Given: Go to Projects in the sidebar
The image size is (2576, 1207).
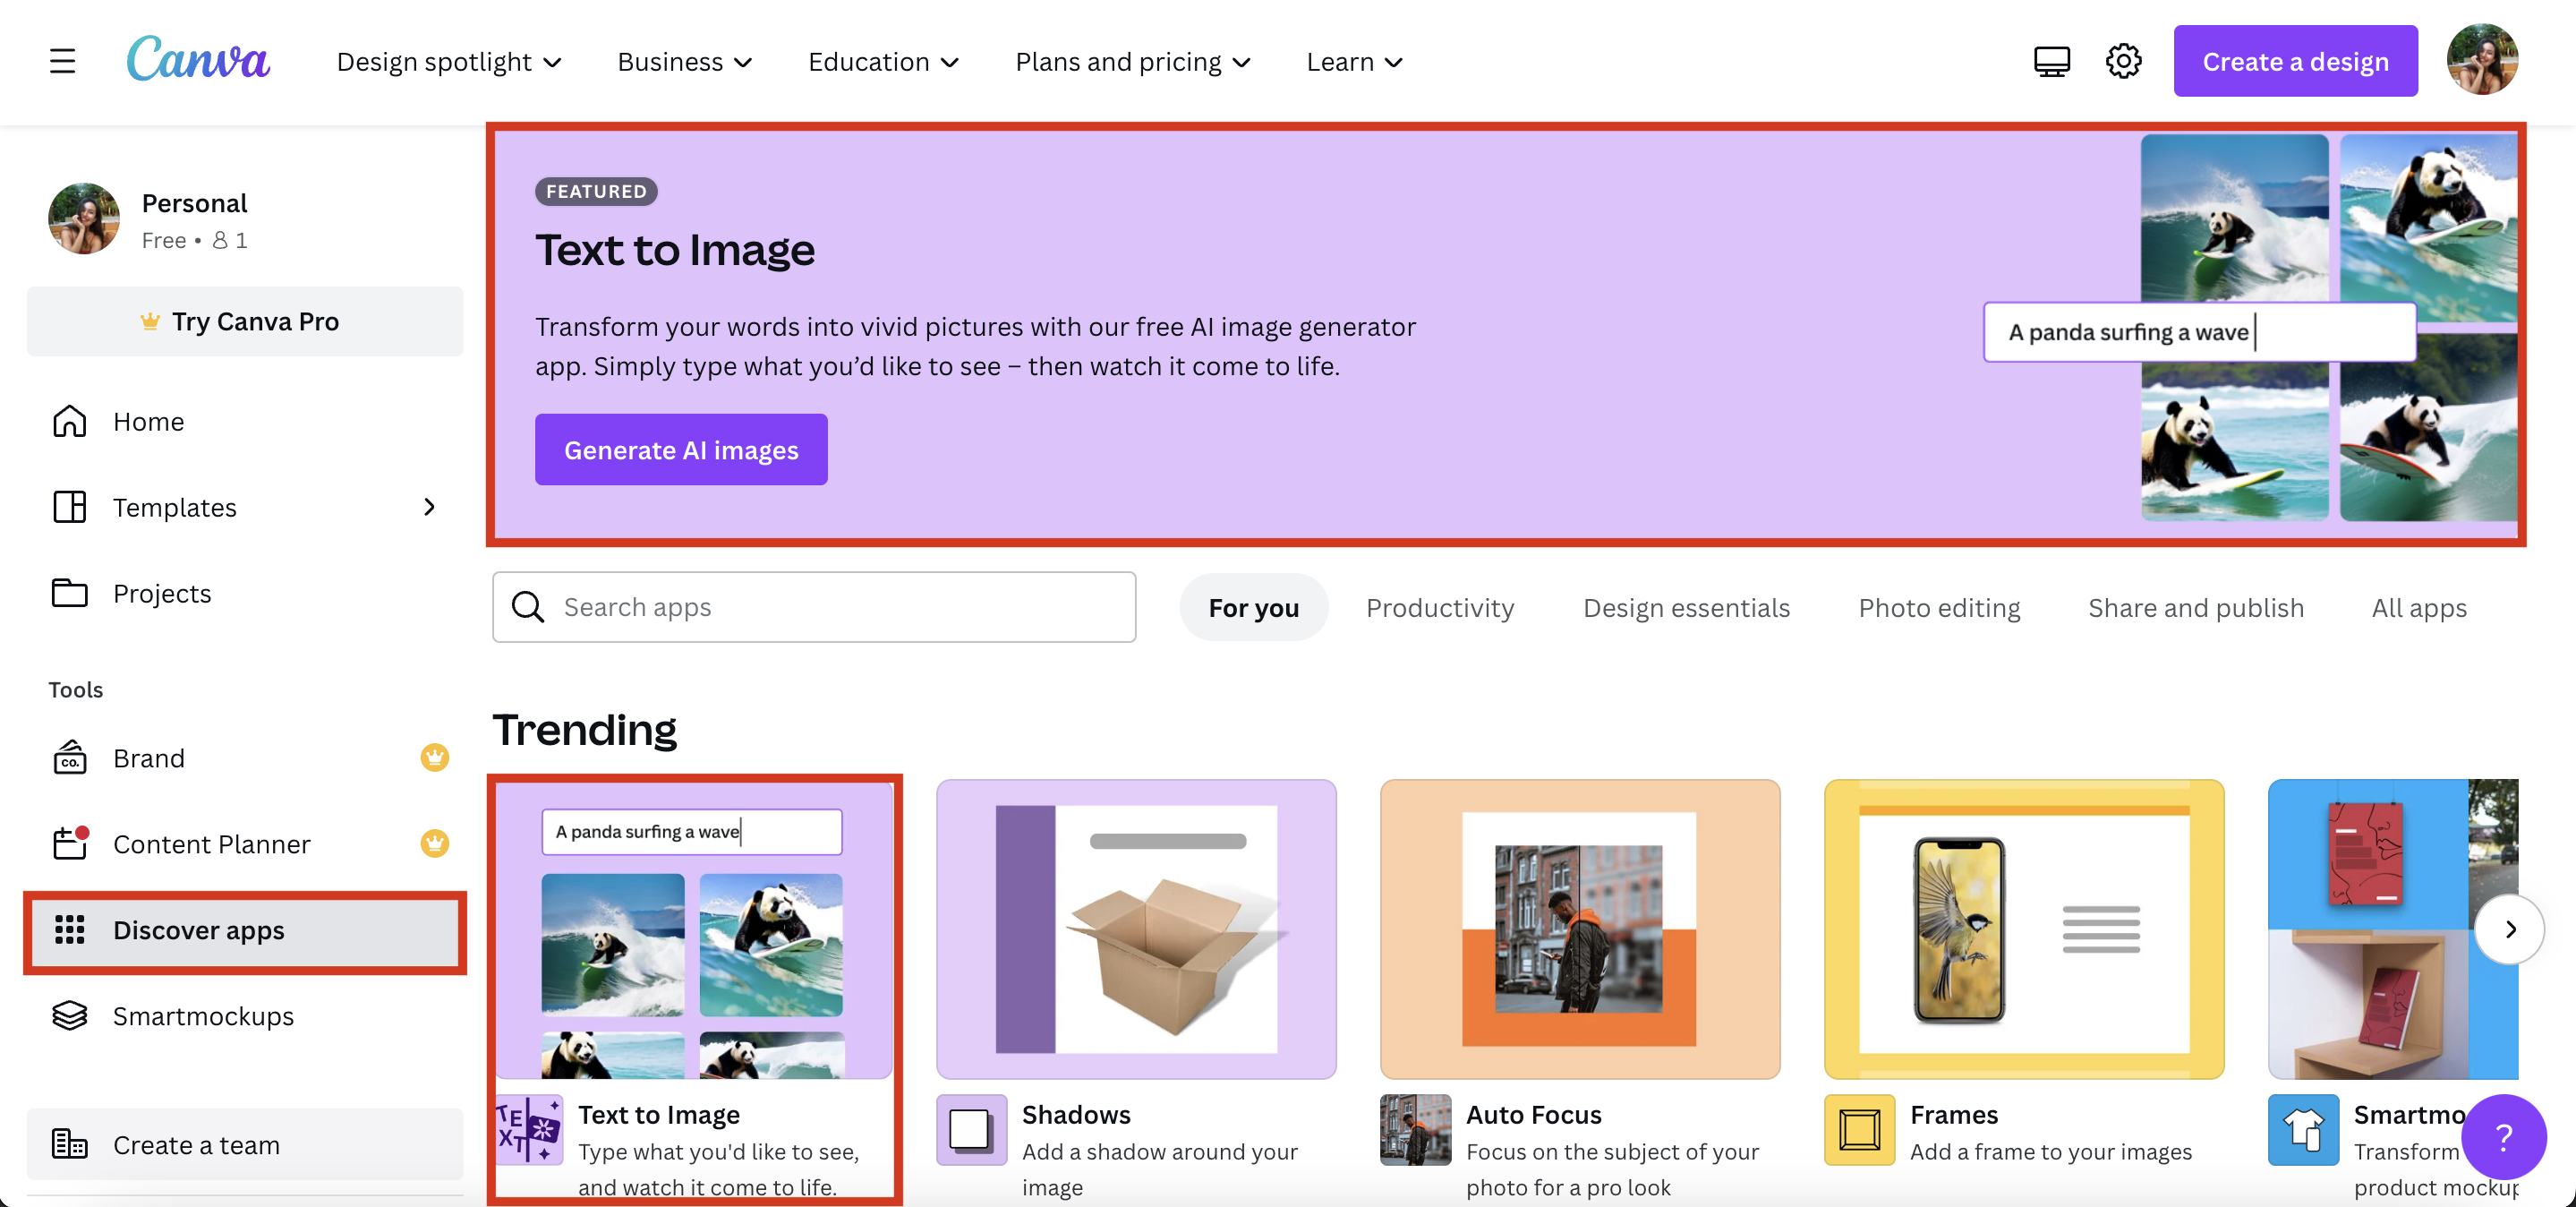Looking at the screenshot, I should (x=245, y=593).
